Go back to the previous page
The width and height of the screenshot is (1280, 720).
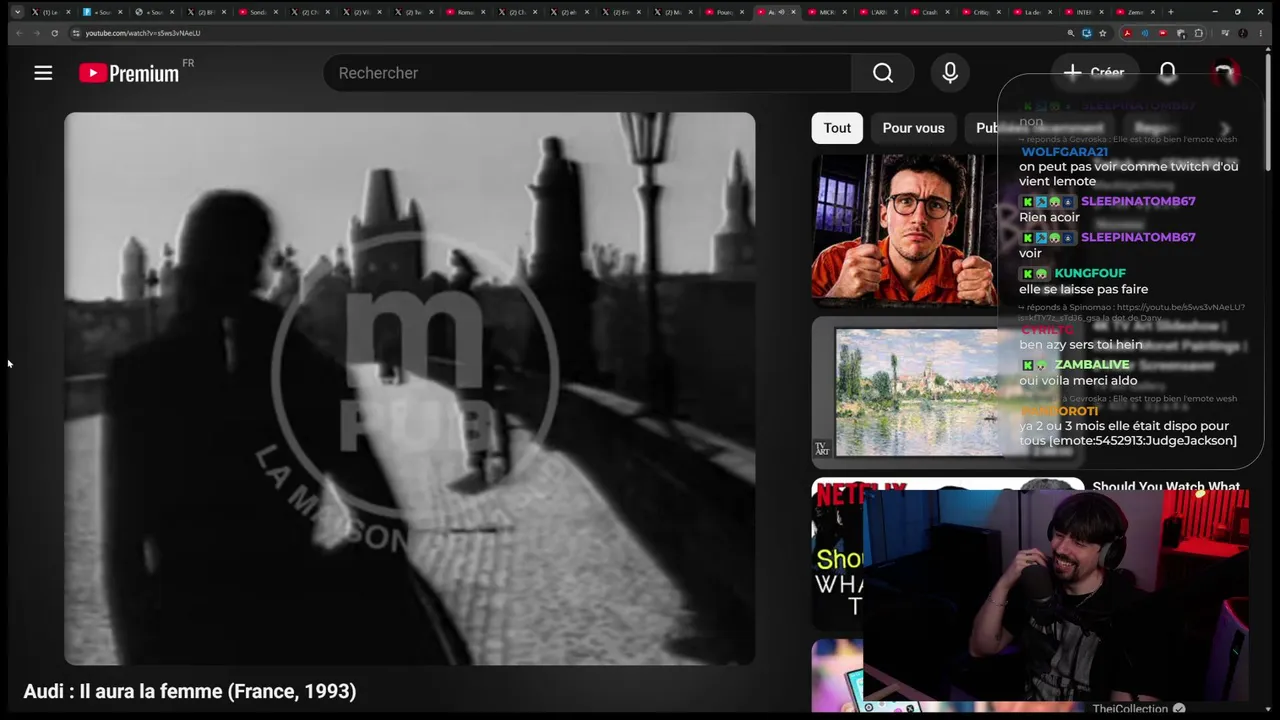pyautogui.click(x=19, y=33)
